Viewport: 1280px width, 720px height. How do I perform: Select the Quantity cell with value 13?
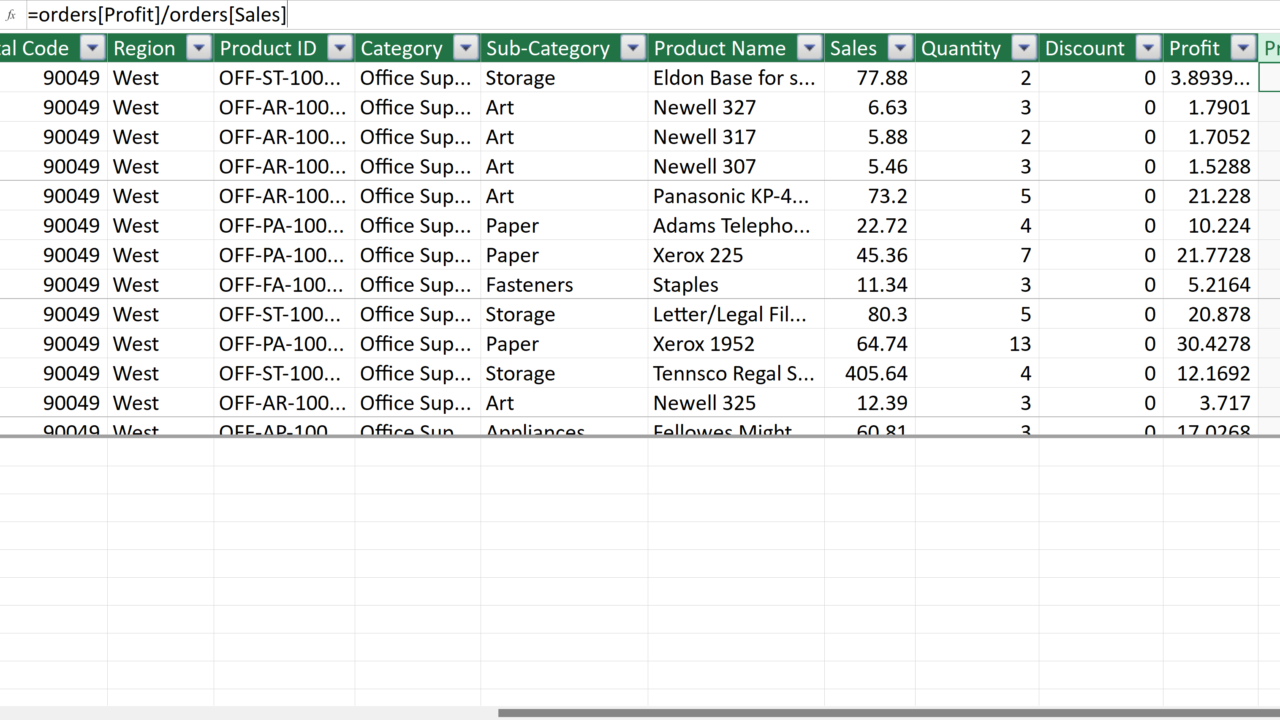[x=976, y=344]
